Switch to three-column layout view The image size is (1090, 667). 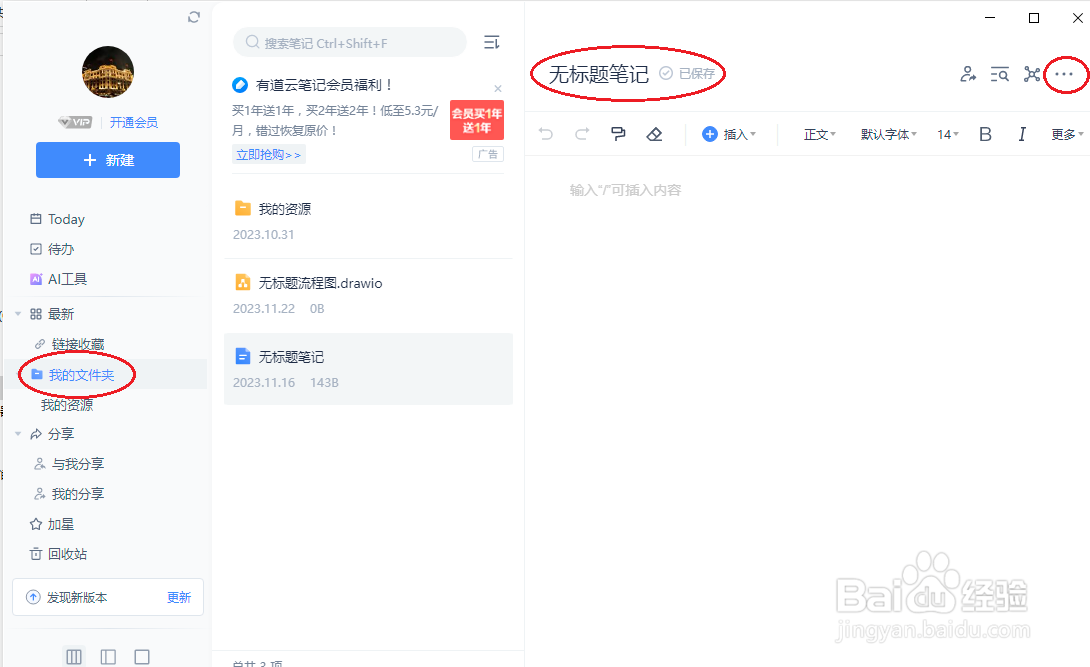click(74, 657)
